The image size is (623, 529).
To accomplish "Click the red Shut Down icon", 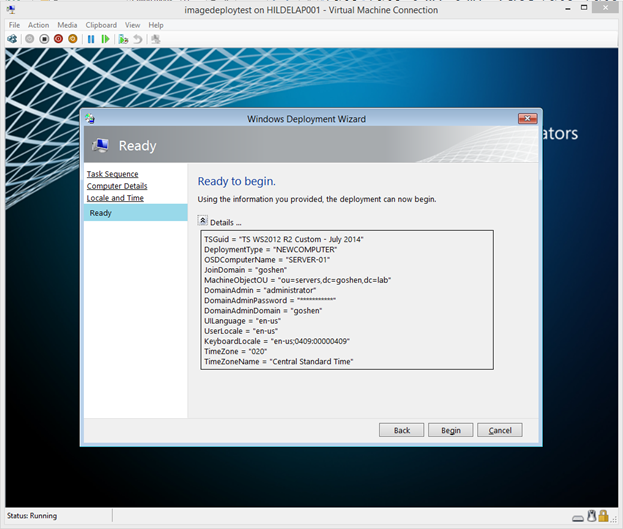I will [x=58, y=39].
